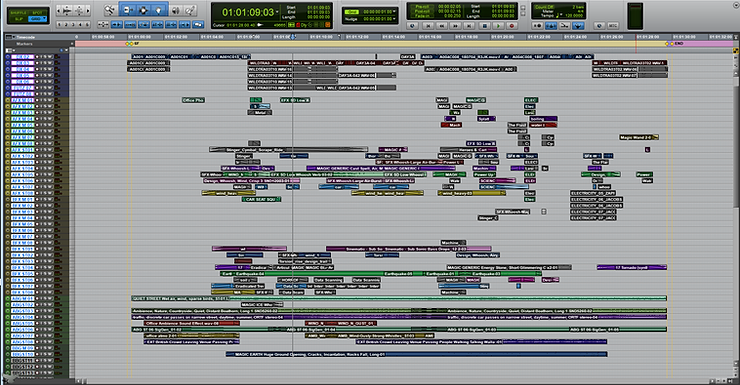This screenshot has width=740, height=385.
Task: Click the Stop transport button
Action: (485, 25)
